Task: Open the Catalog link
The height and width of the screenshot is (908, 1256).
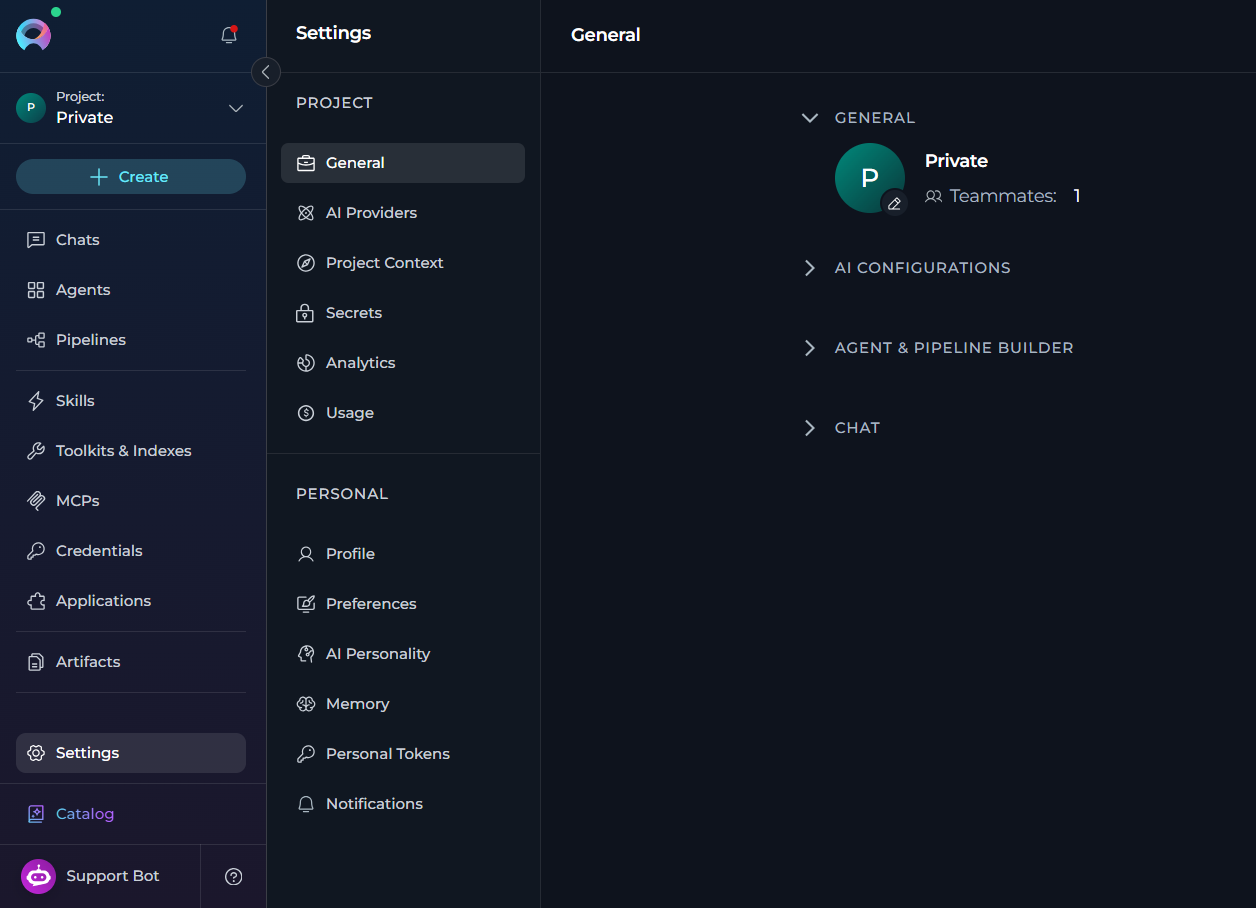Action: [x=85, y=814]
